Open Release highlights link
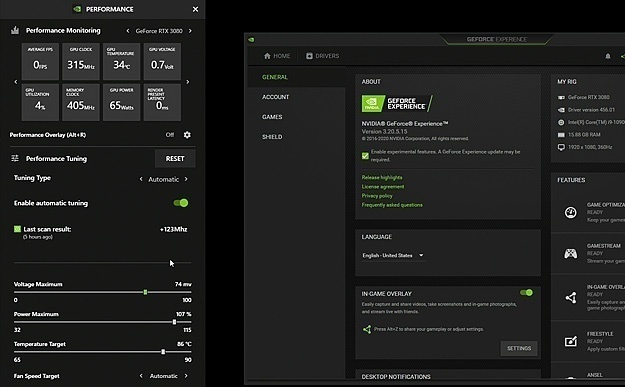The height and width of the screenshot is (387, 625). click(x=382, y=177)
